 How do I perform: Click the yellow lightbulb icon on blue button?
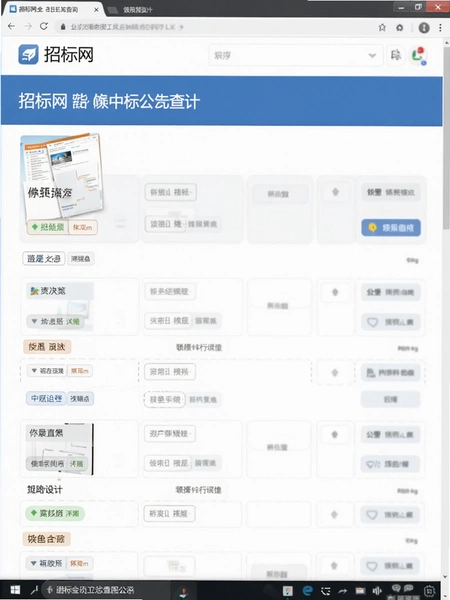coord(372,228)
